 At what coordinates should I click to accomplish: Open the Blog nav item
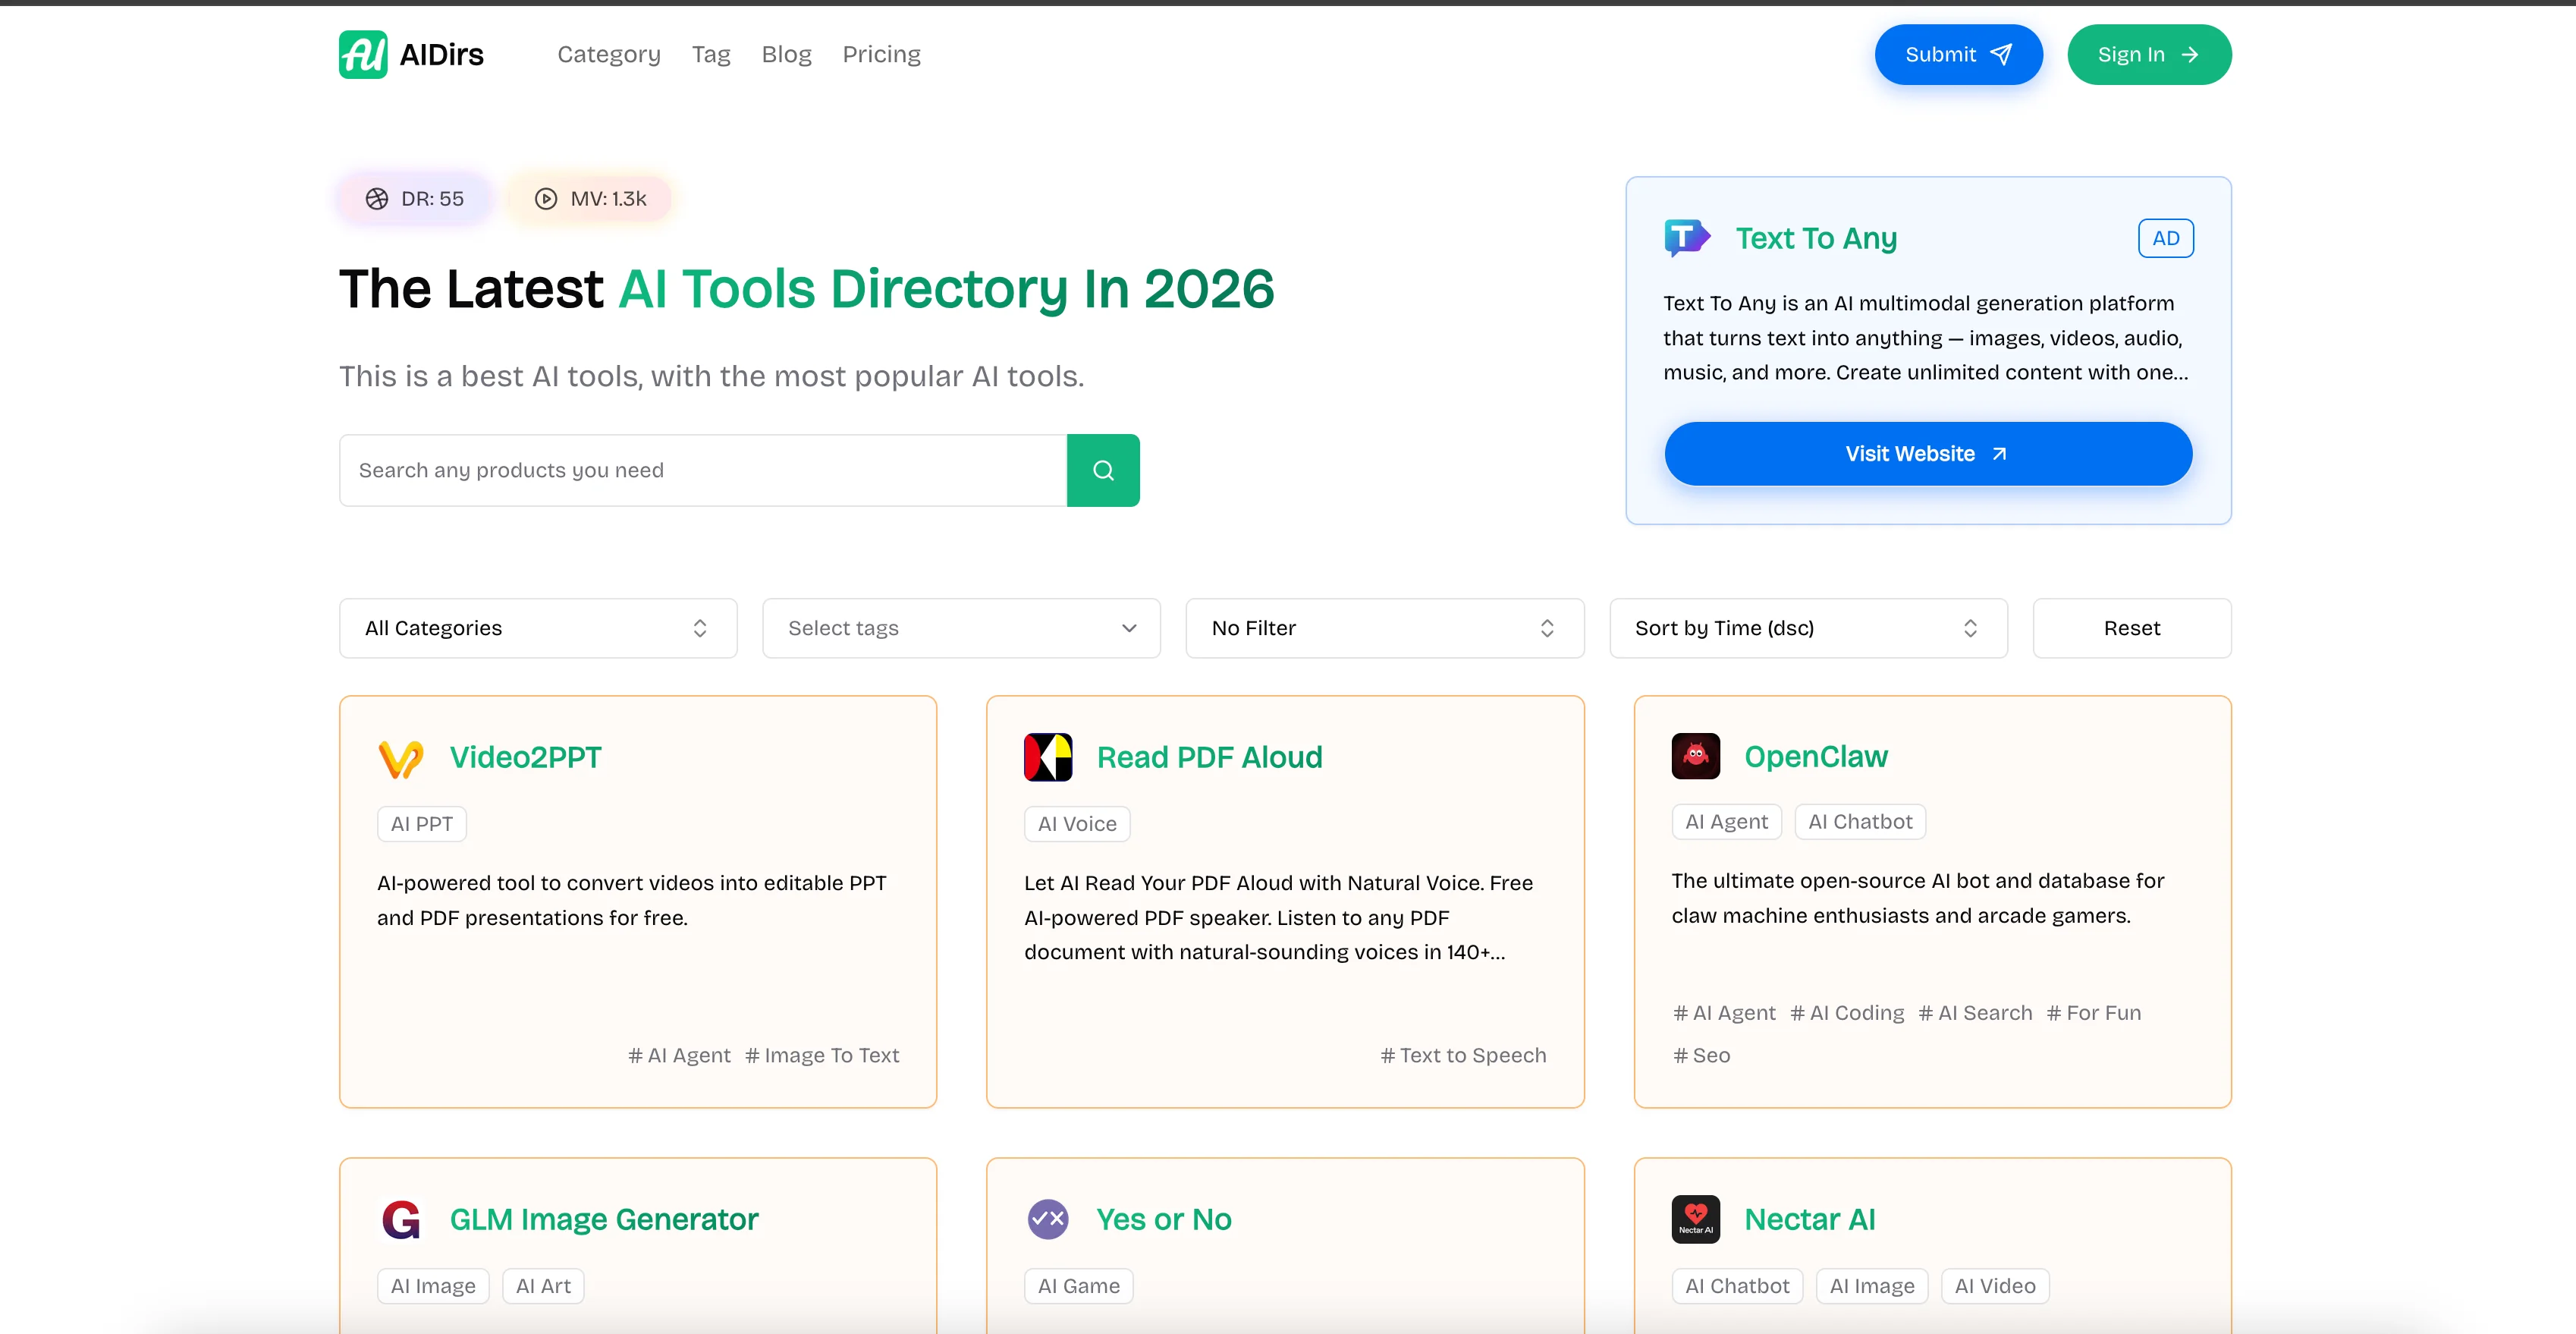tap(786, 54)
